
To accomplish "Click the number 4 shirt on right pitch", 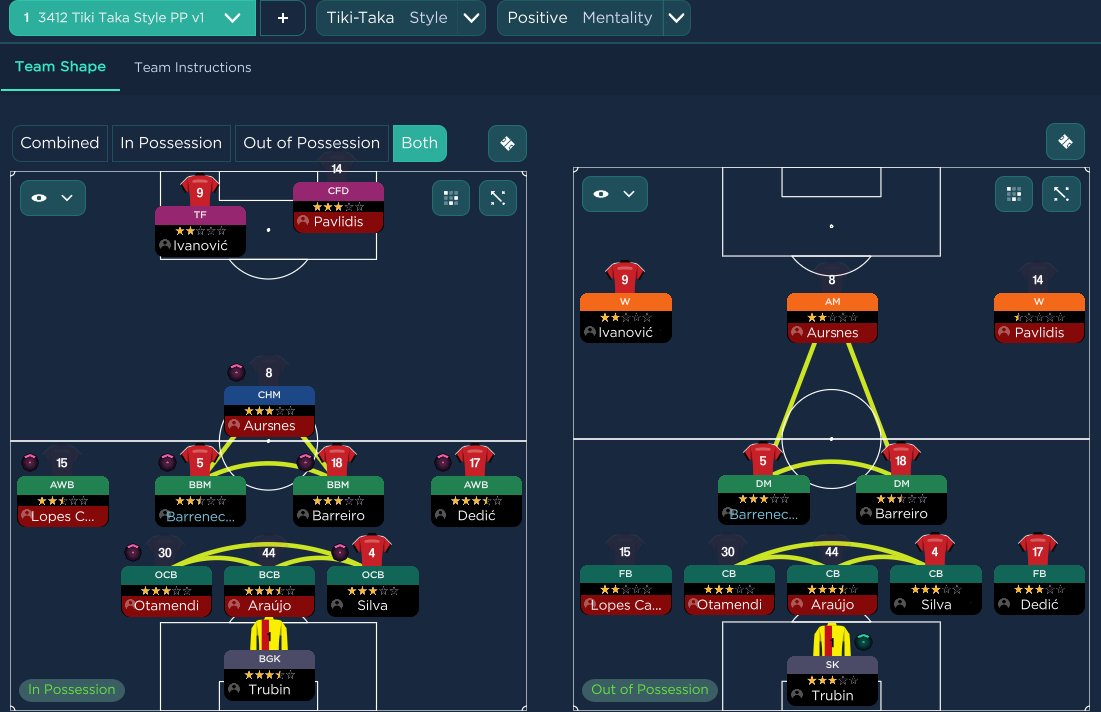I will point(935,550).
